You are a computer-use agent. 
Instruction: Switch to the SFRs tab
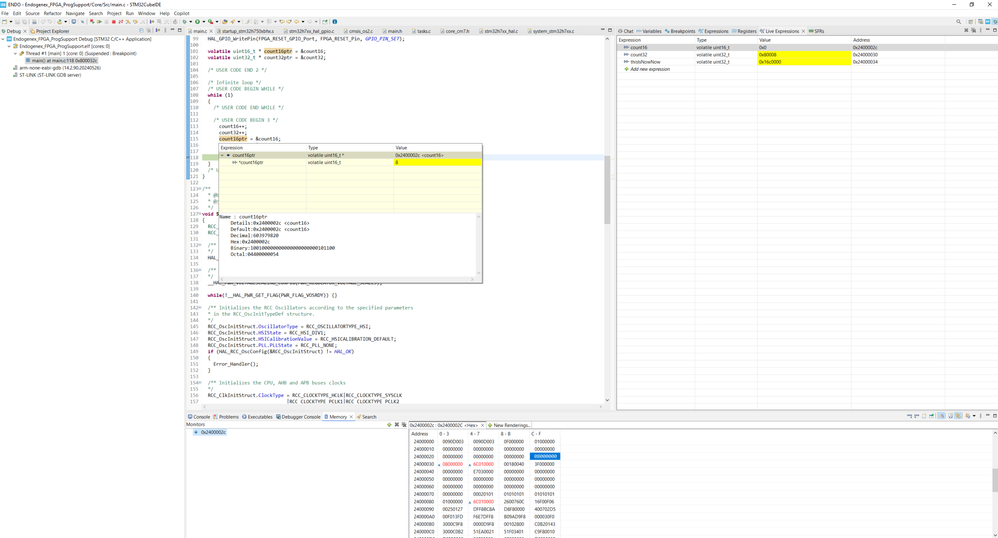(x=816, y=31)
